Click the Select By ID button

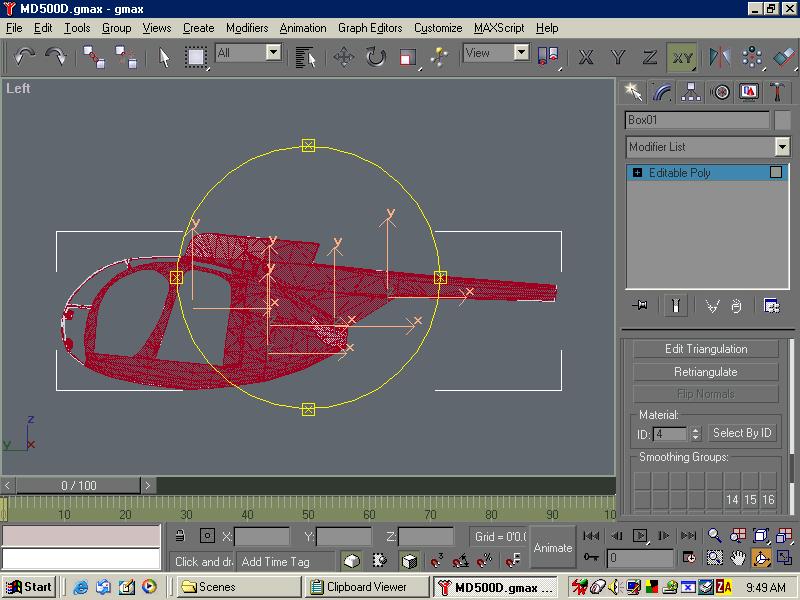(x=741, y=433)
